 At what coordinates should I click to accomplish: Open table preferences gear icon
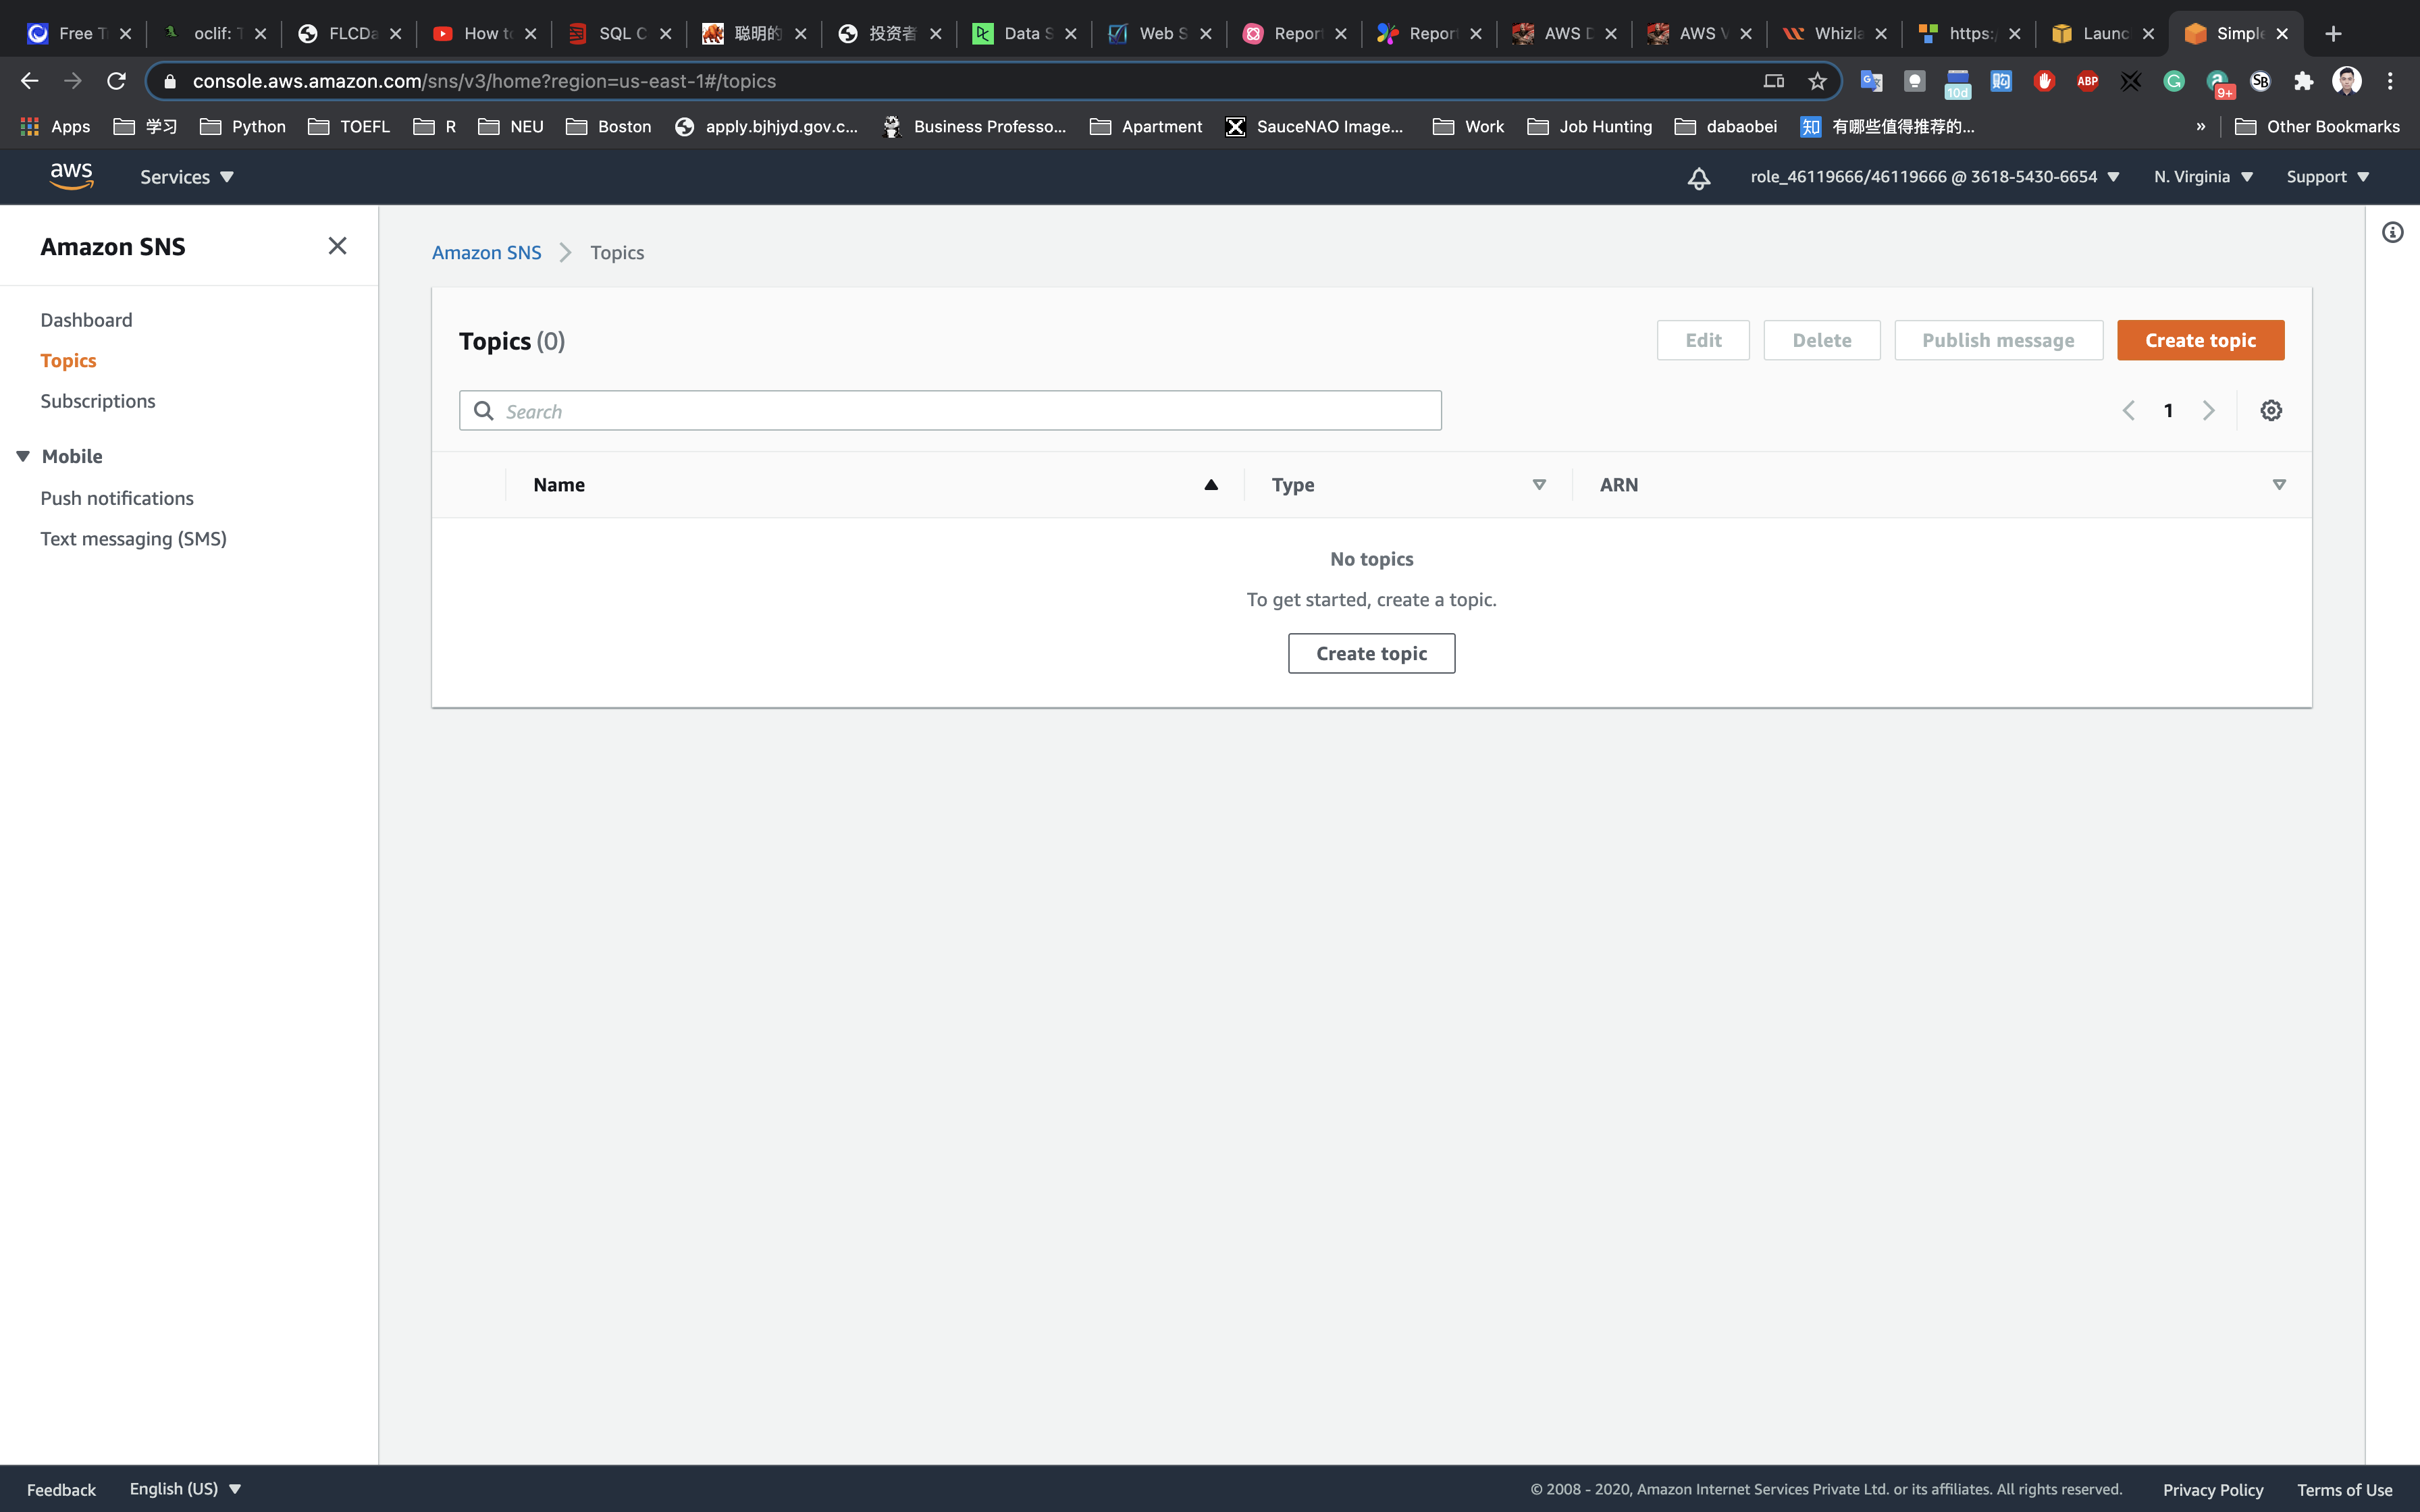tap(2271, 410)
